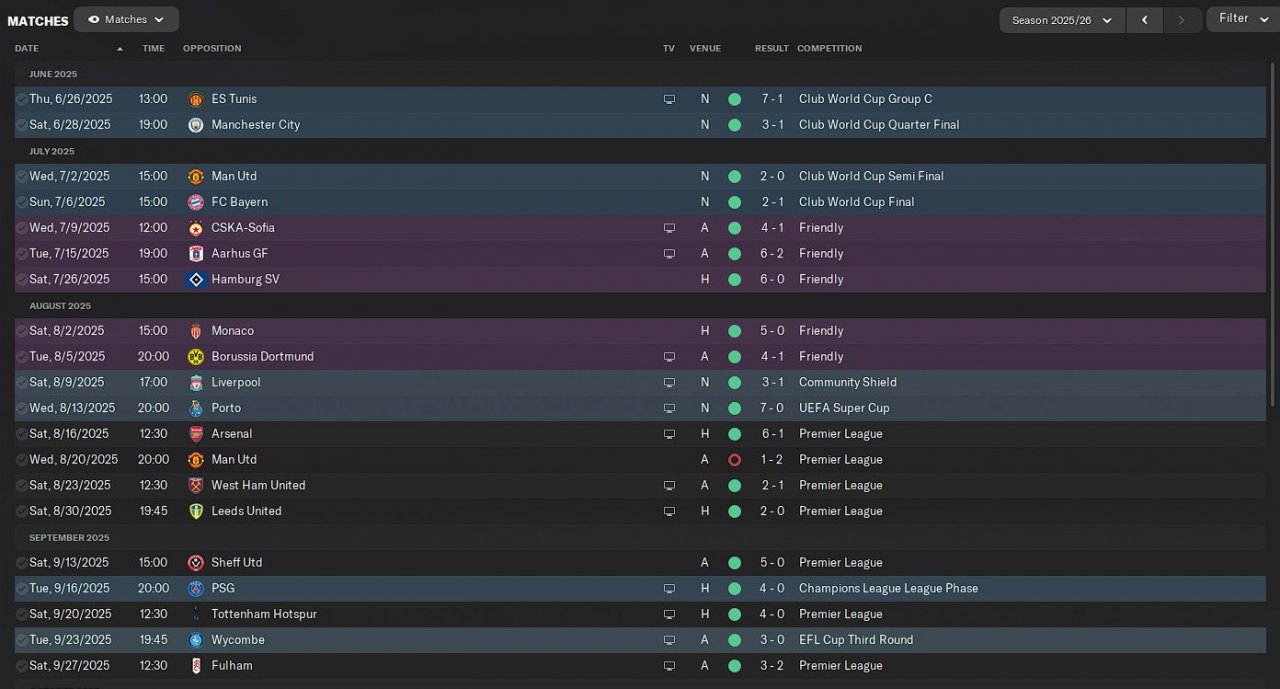This screenshot has height=689, width=1280.
Task: Click the Borussia Dortmund club badge
Action: (196, 357)
